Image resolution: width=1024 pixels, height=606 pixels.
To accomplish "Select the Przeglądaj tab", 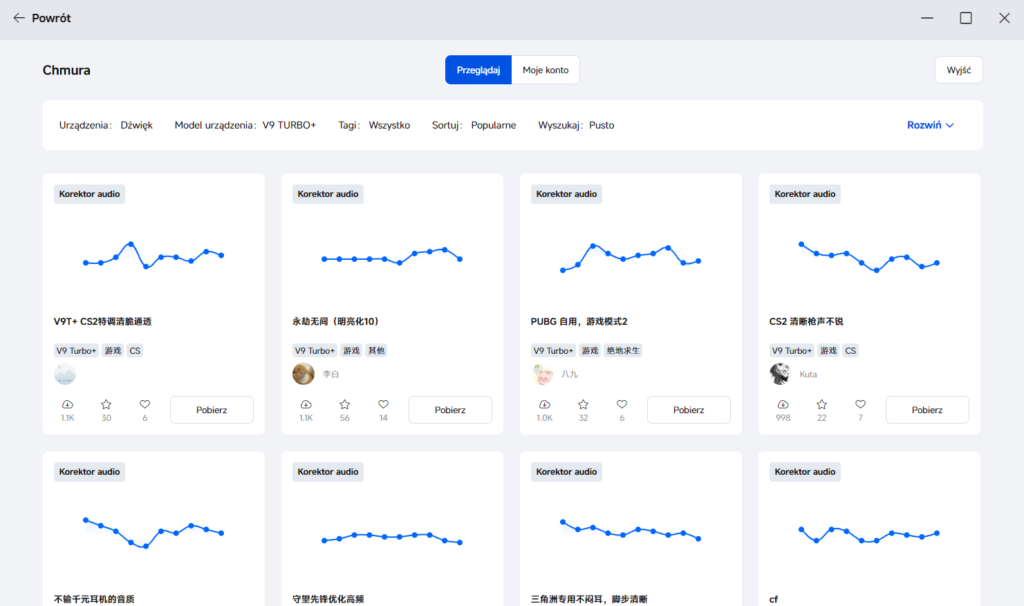I will [x=478, y=70].
